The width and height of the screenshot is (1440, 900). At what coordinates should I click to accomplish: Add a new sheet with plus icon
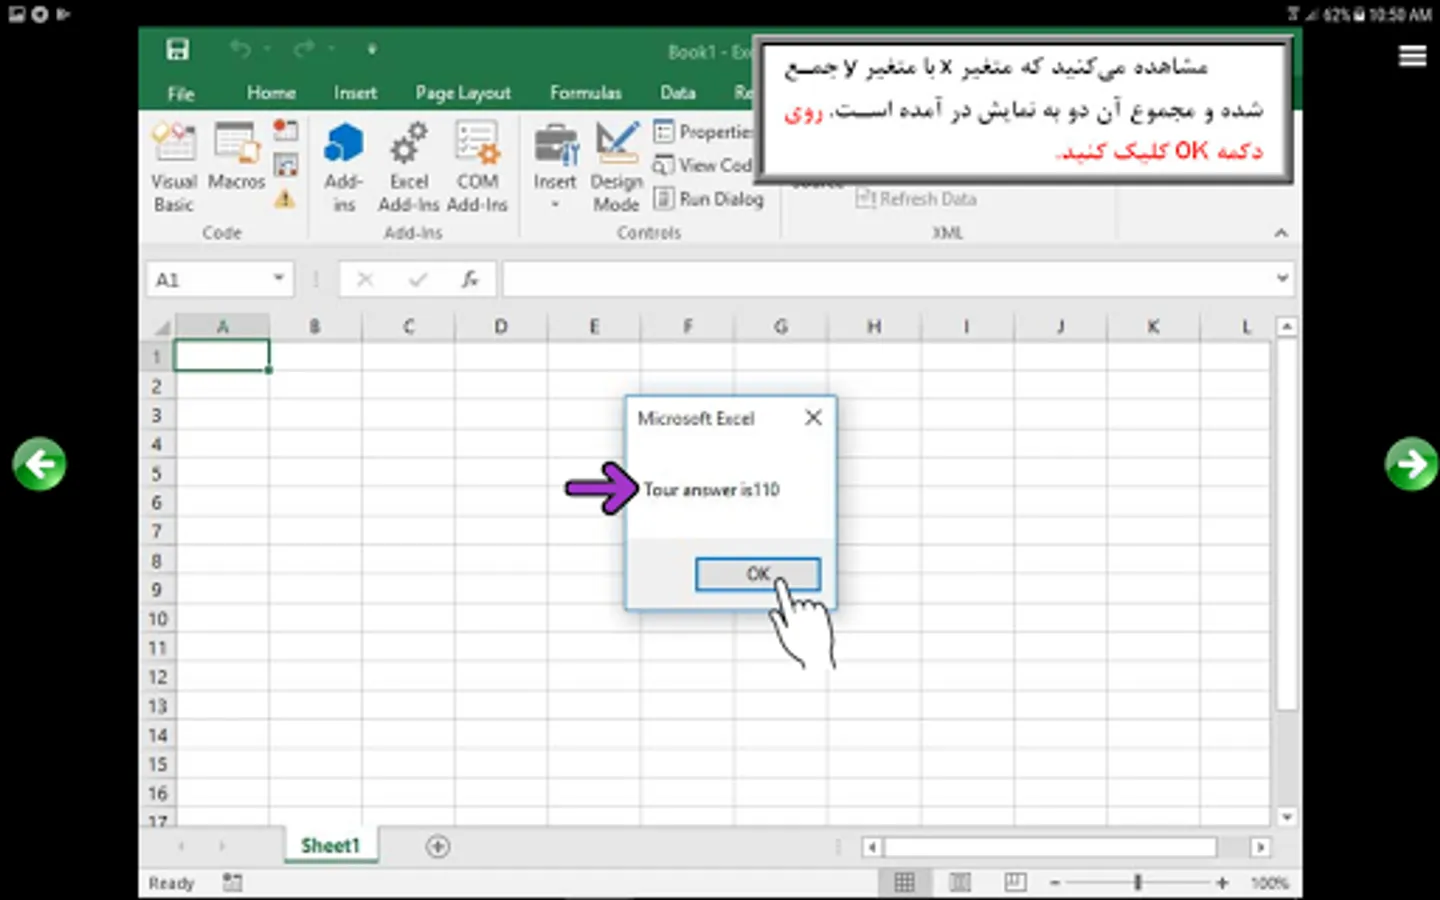437,847
